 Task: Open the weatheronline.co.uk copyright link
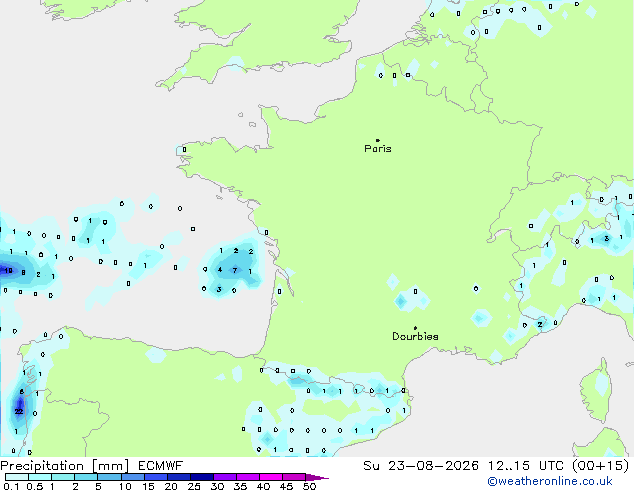(550, 481)
